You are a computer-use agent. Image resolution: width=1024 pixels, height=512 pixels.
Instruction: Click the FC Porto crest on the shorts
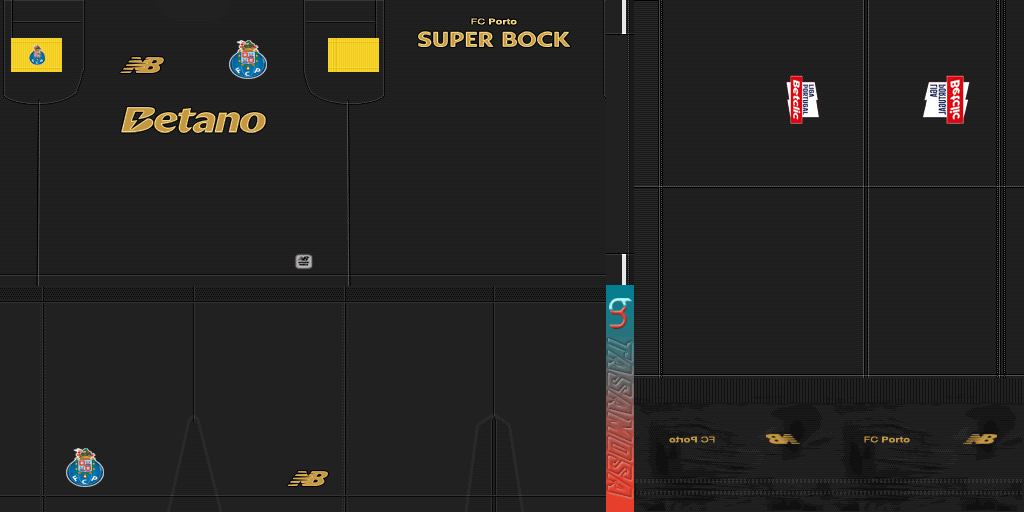pyautogui.click(x=85, y=467)
